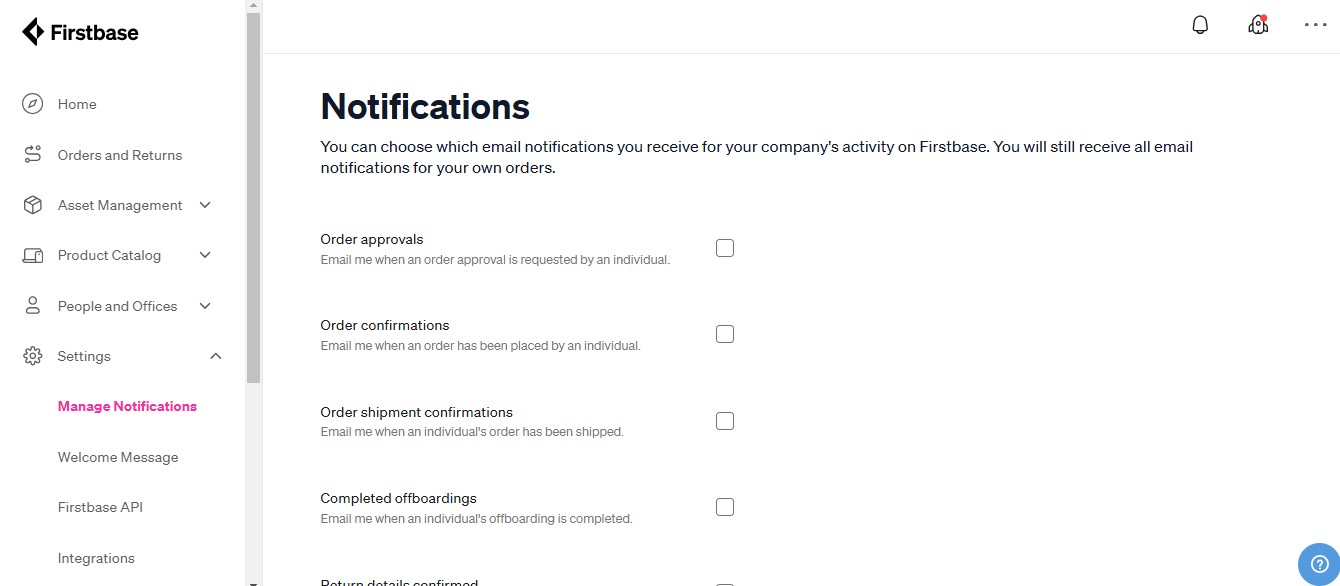Toggle the Completed offboardings checkbox
Viewport: 1340px width, 586px height.
click(x=725, y=507)
